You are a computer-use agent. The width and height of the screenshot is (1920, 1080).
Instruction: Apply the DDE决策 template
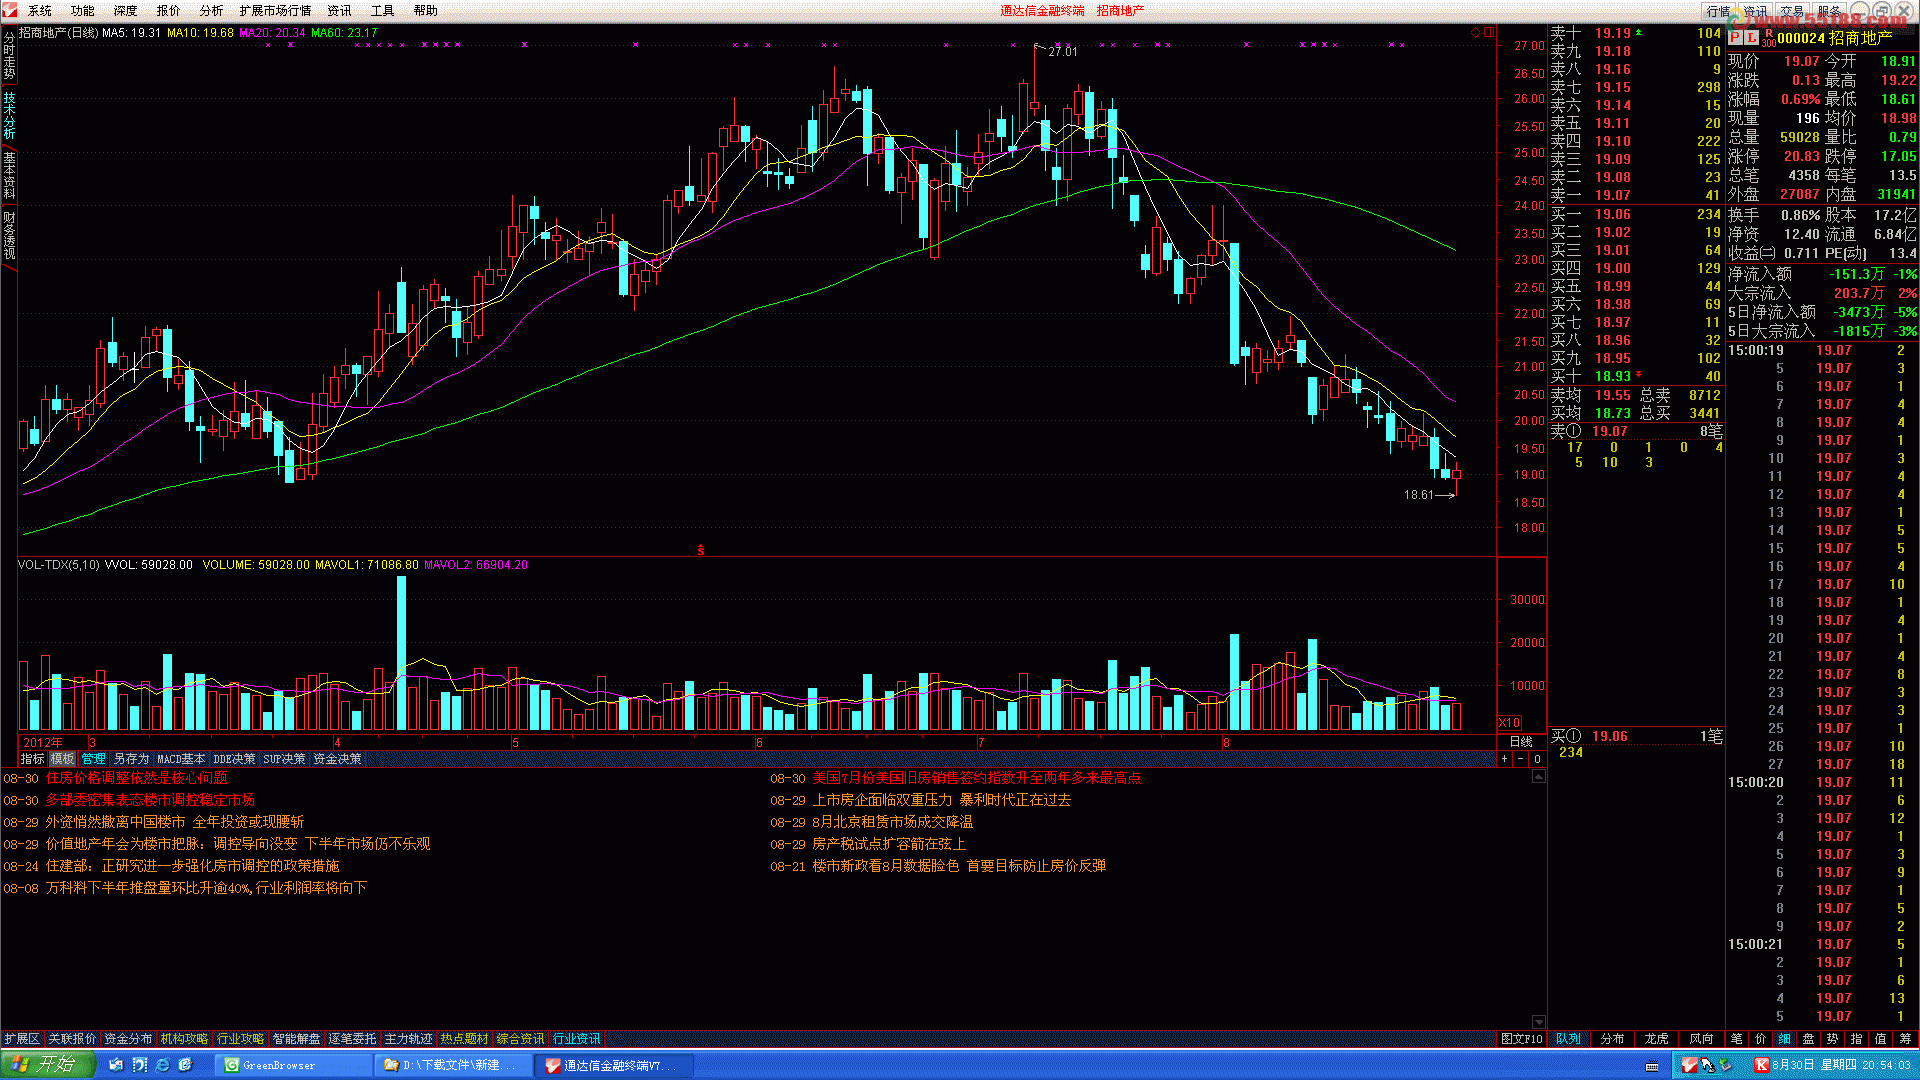click(235, 760)
